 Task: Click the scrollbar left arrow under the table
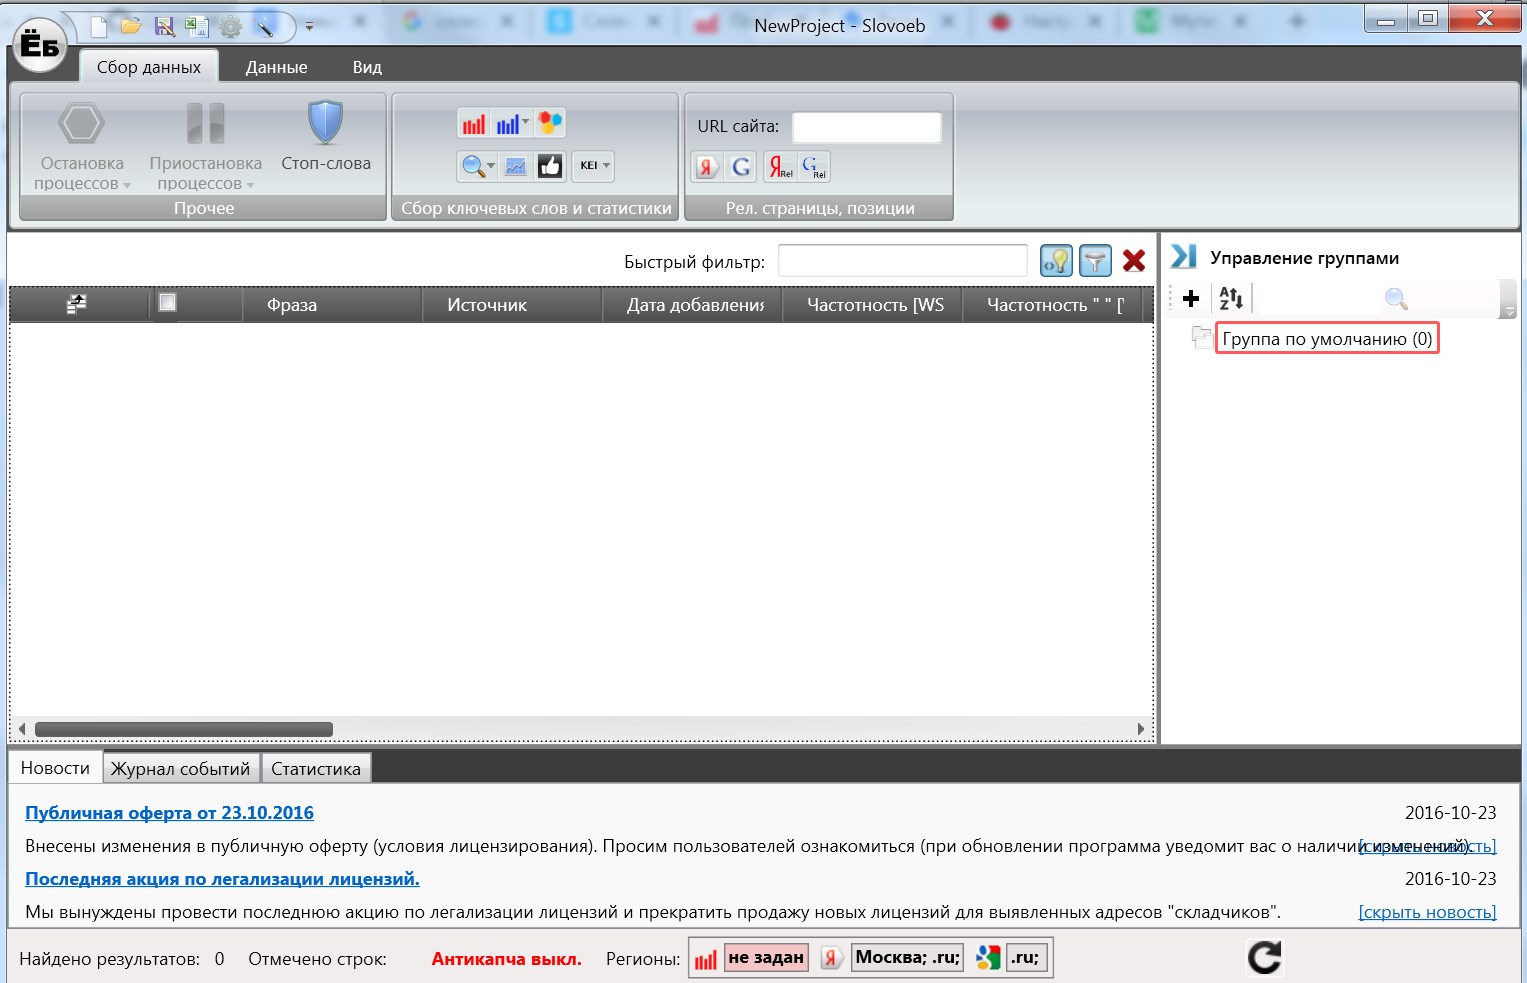(22, 729)
